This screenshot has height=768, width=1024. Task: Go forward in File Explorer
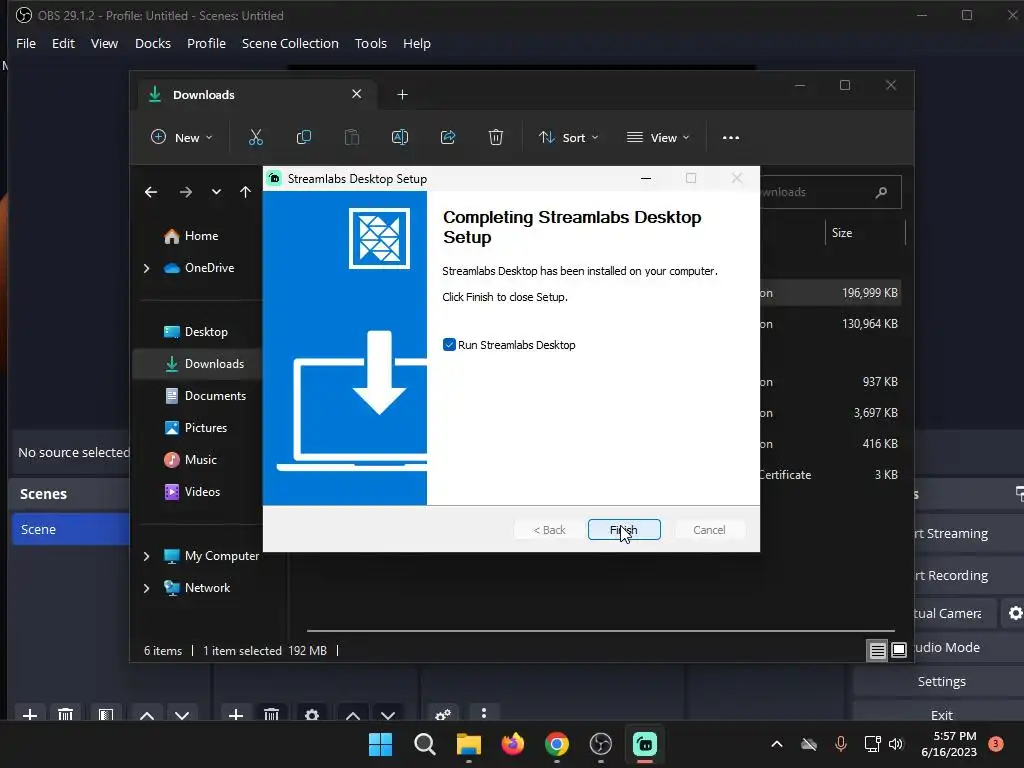(x=186, y=192)
